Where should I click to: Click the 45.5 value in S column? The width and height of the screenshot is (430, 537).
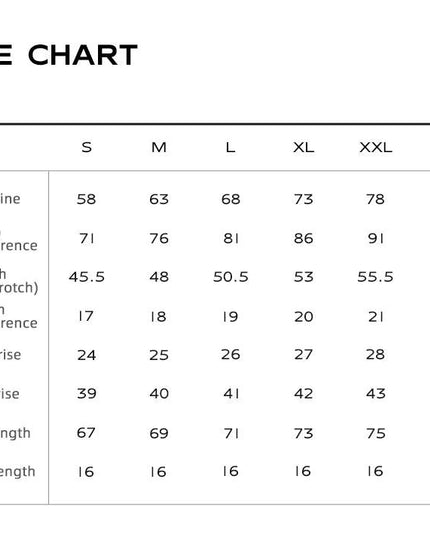(87, 277)
